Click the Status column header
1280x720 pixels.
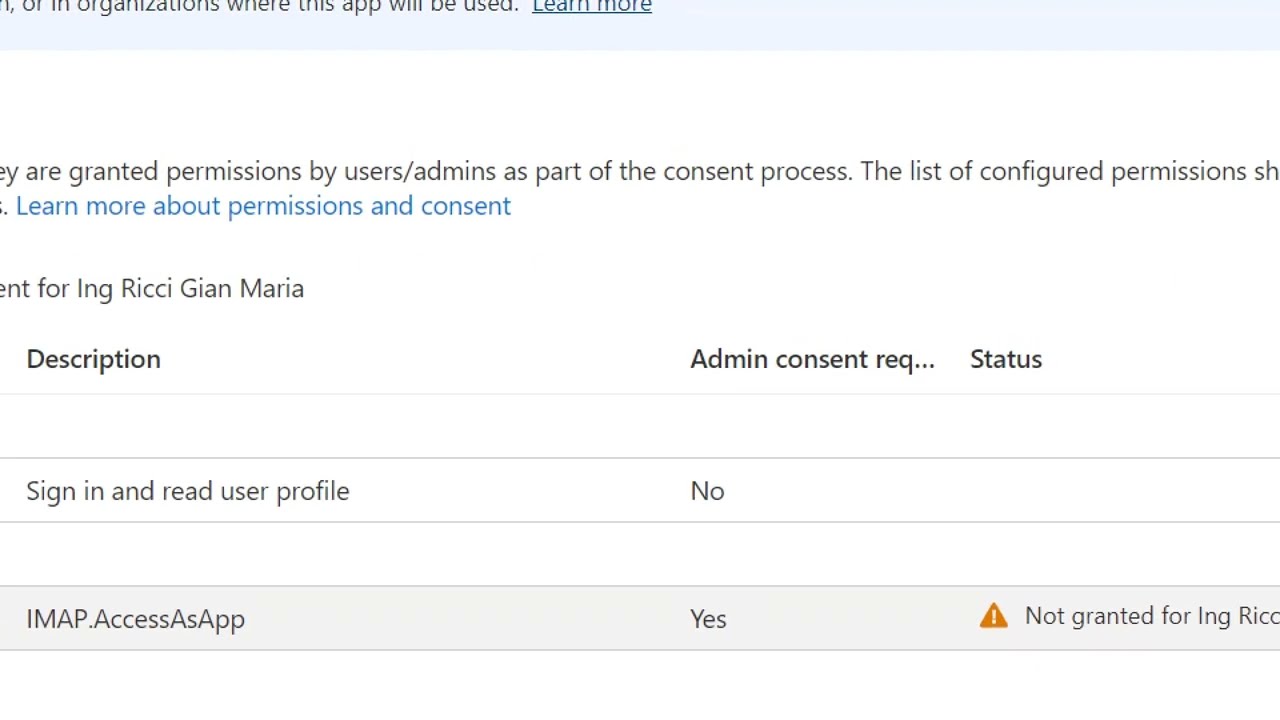click(x=1006, y=359)
